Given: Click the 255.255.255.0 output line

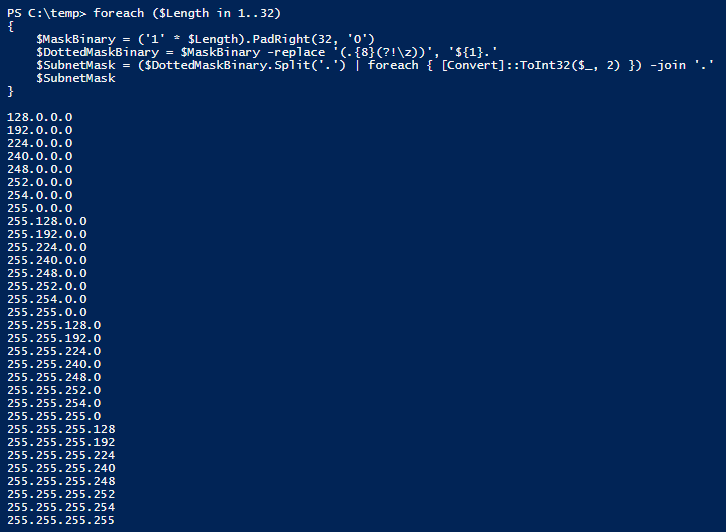Looking at the screenshot, I should (x=54, y=416).
